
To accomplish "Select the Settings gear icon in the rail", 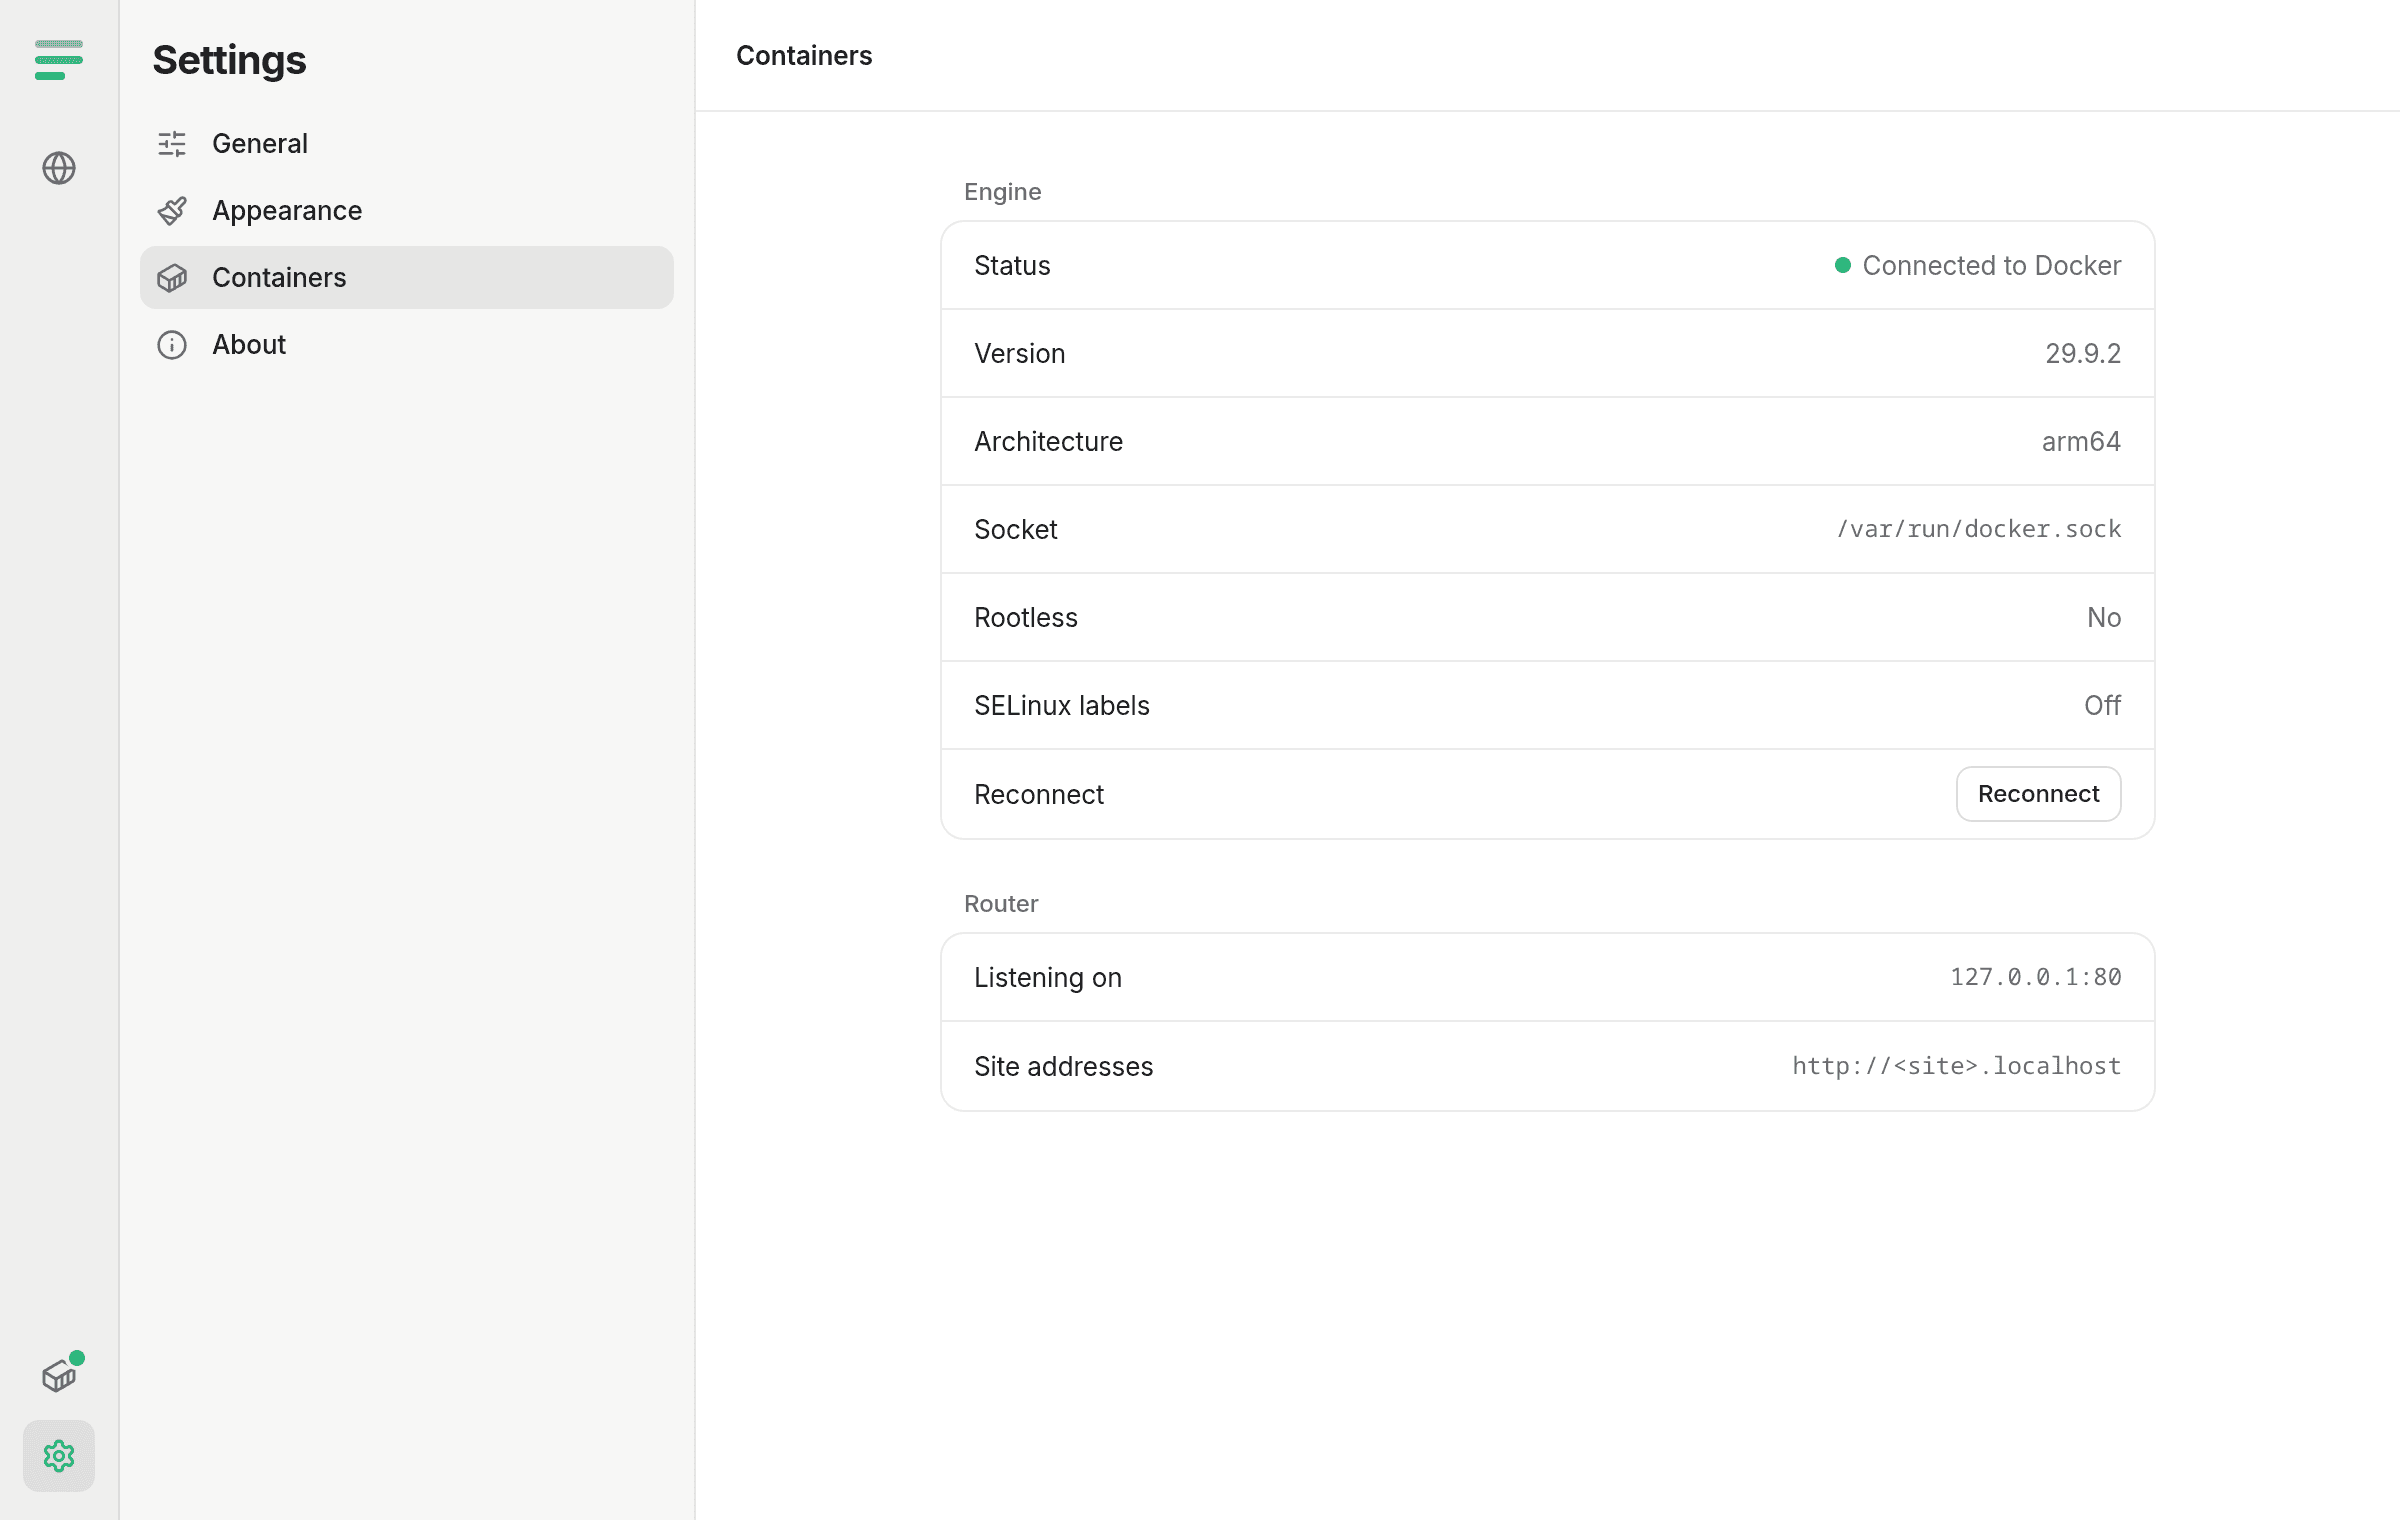I will point(59,1456).
